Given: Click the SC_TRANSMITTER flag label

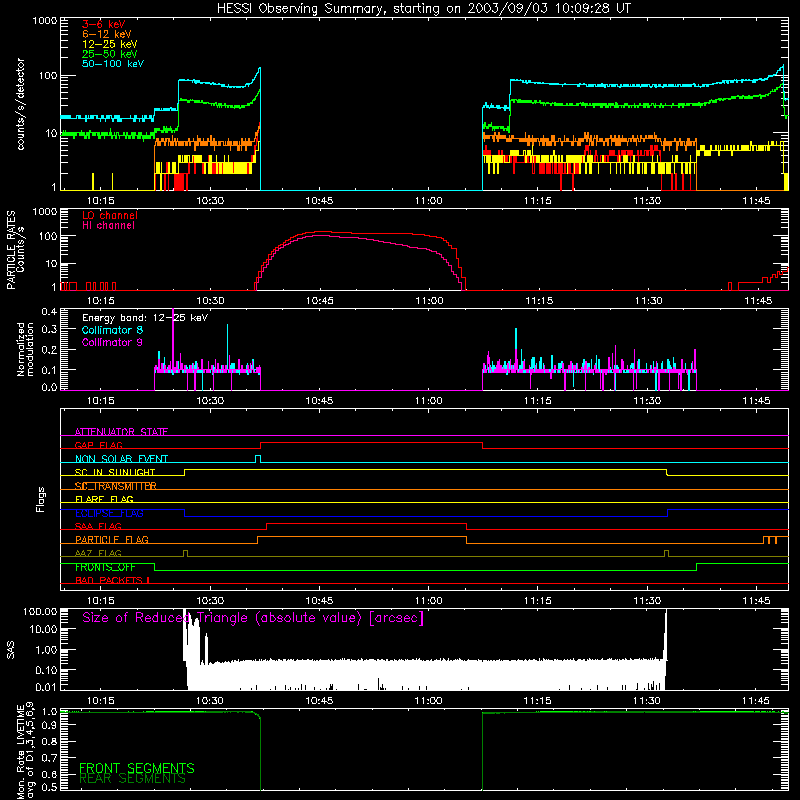Looking at the screenshot, I should click(x=116, y=486).
